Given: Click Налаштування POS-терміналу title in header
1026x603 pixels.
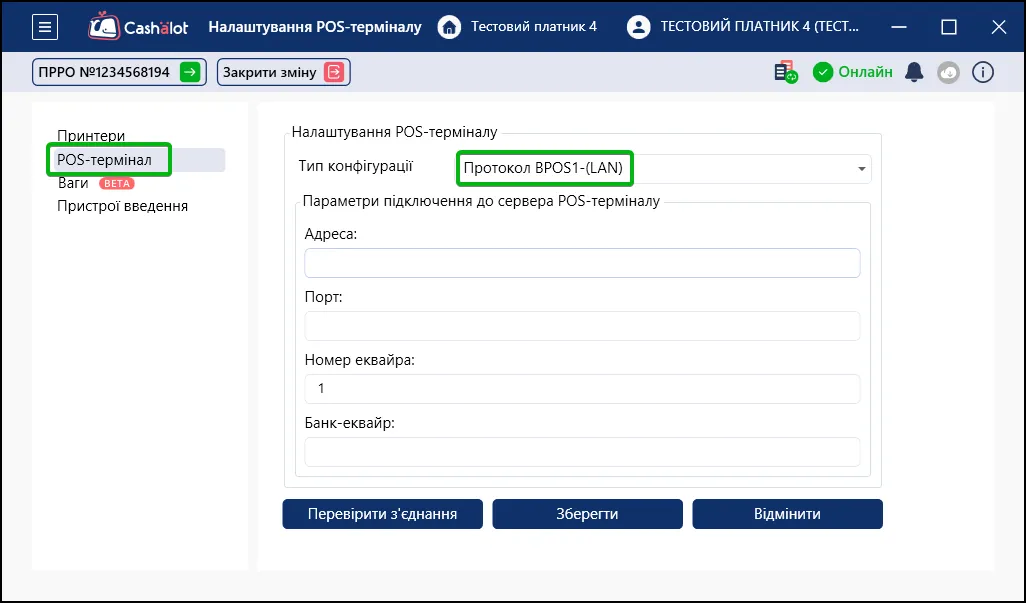Looking at the screenshot, I should click(x=315, y=27).
